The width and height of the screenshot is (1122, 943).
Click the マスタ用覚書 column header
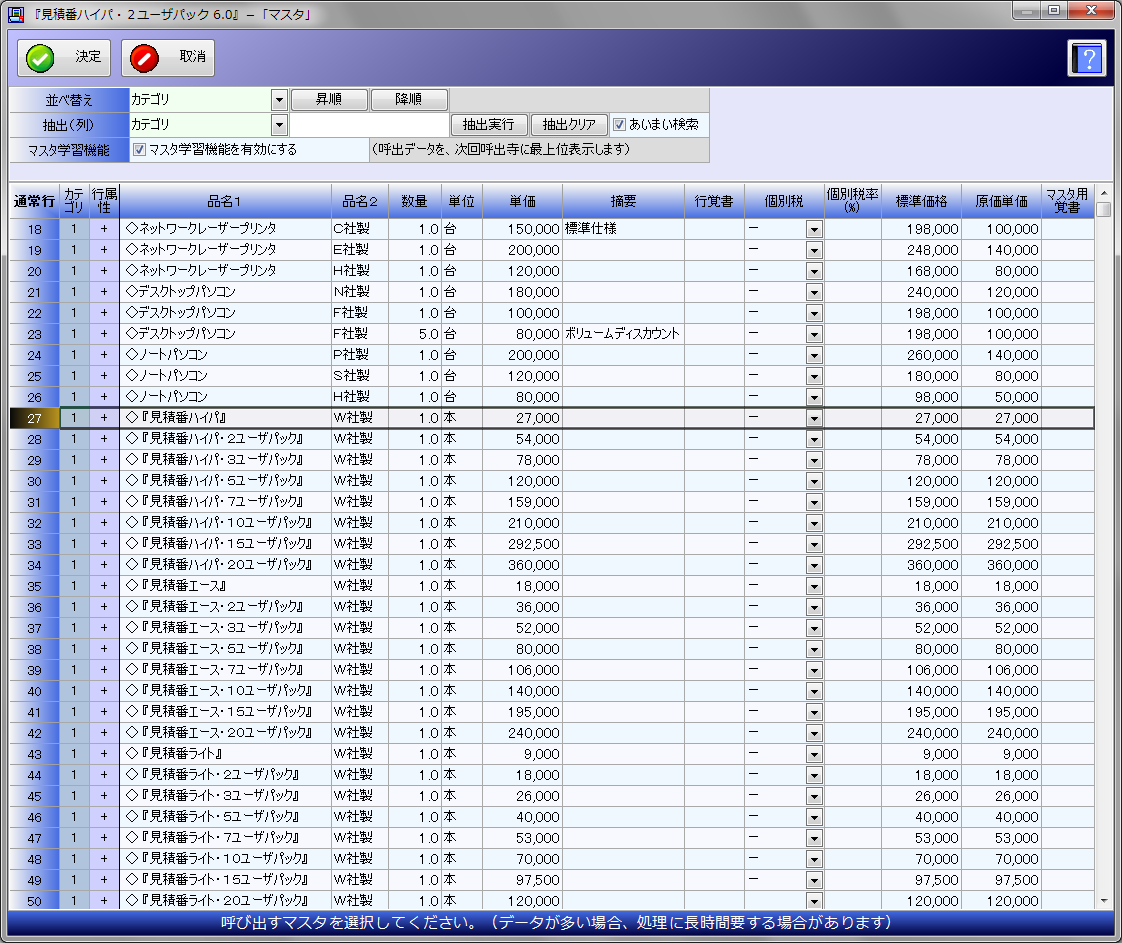point(1067,201)
